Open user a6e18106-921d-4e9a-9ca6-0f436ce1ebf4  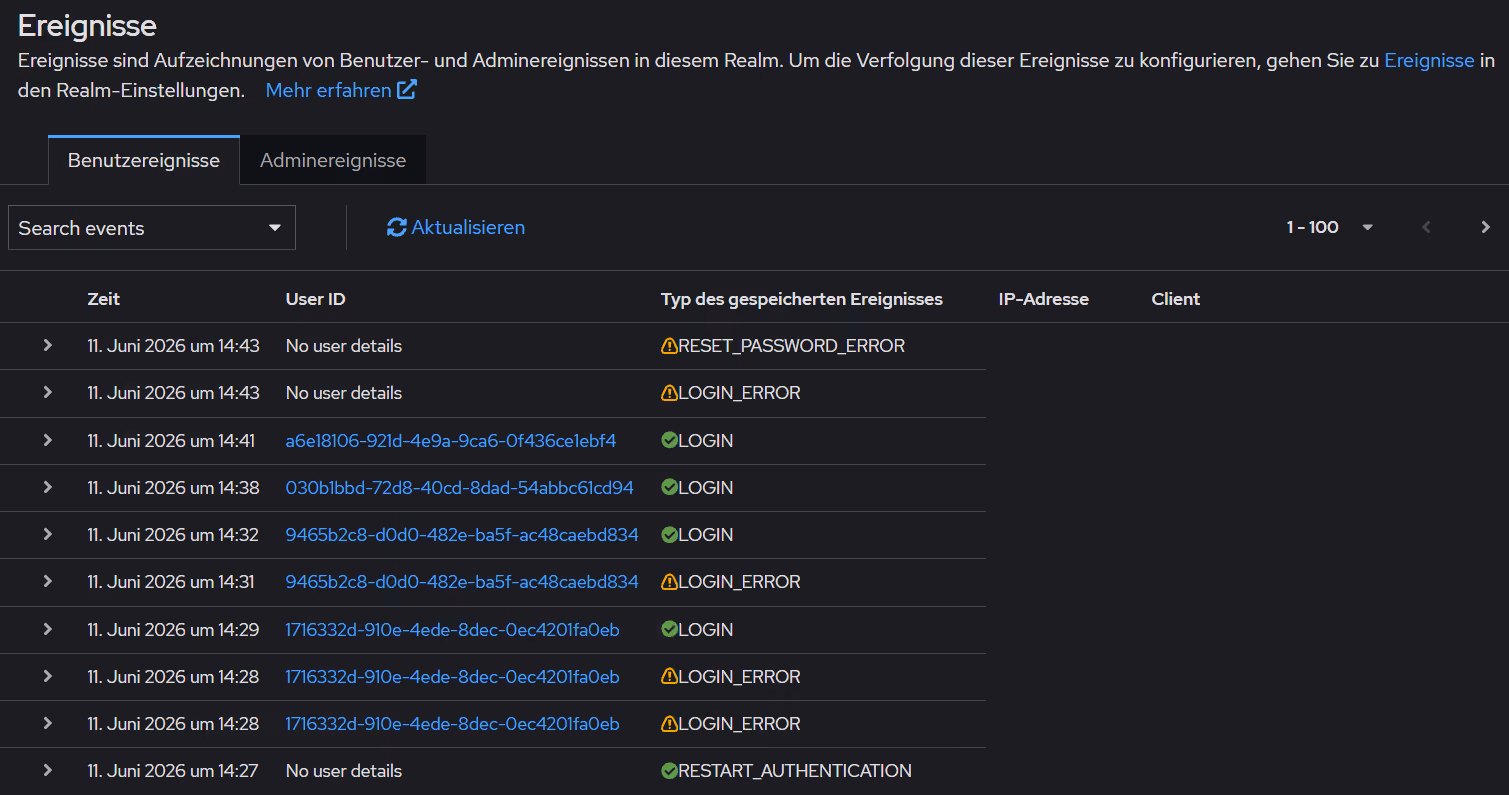point(451,441)
